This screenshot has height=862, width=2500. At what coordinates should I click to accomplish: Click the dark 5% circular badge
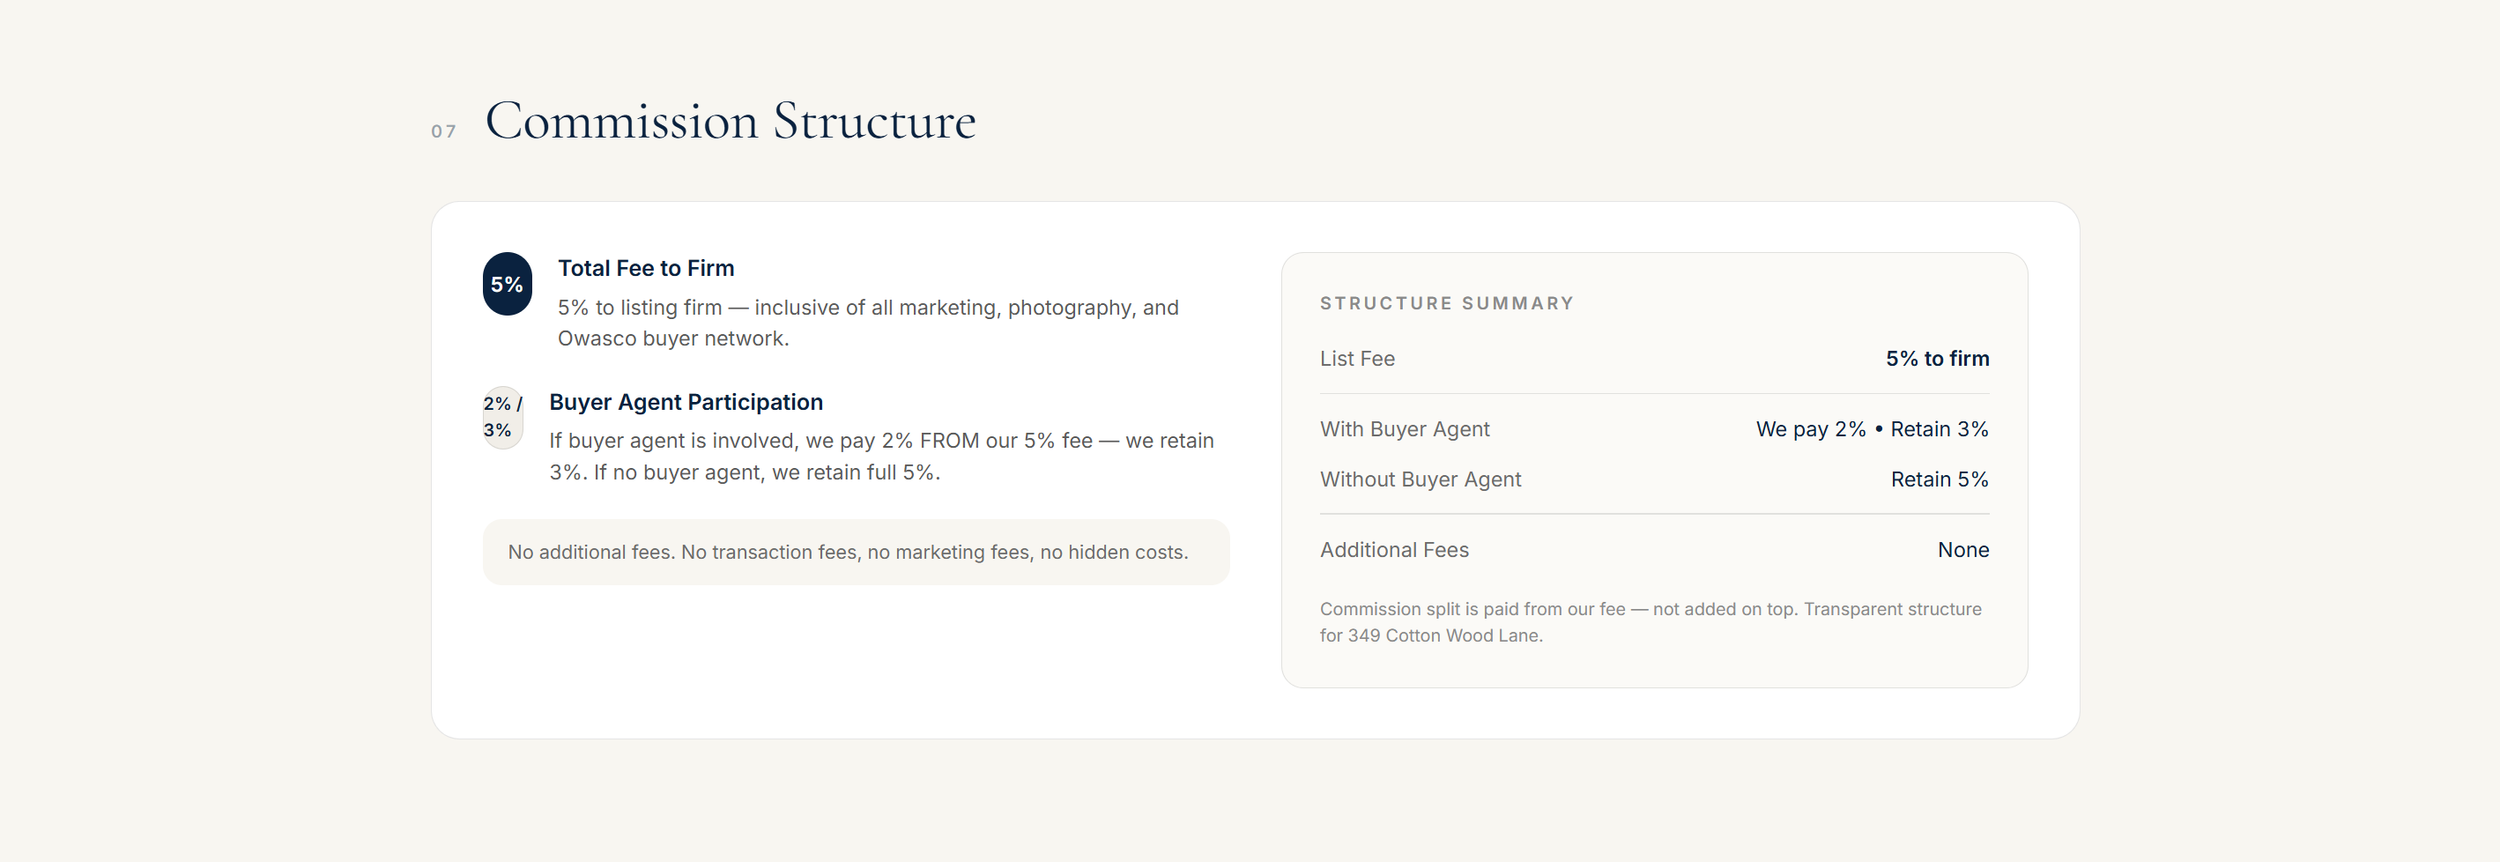click(x=507, y=284)
